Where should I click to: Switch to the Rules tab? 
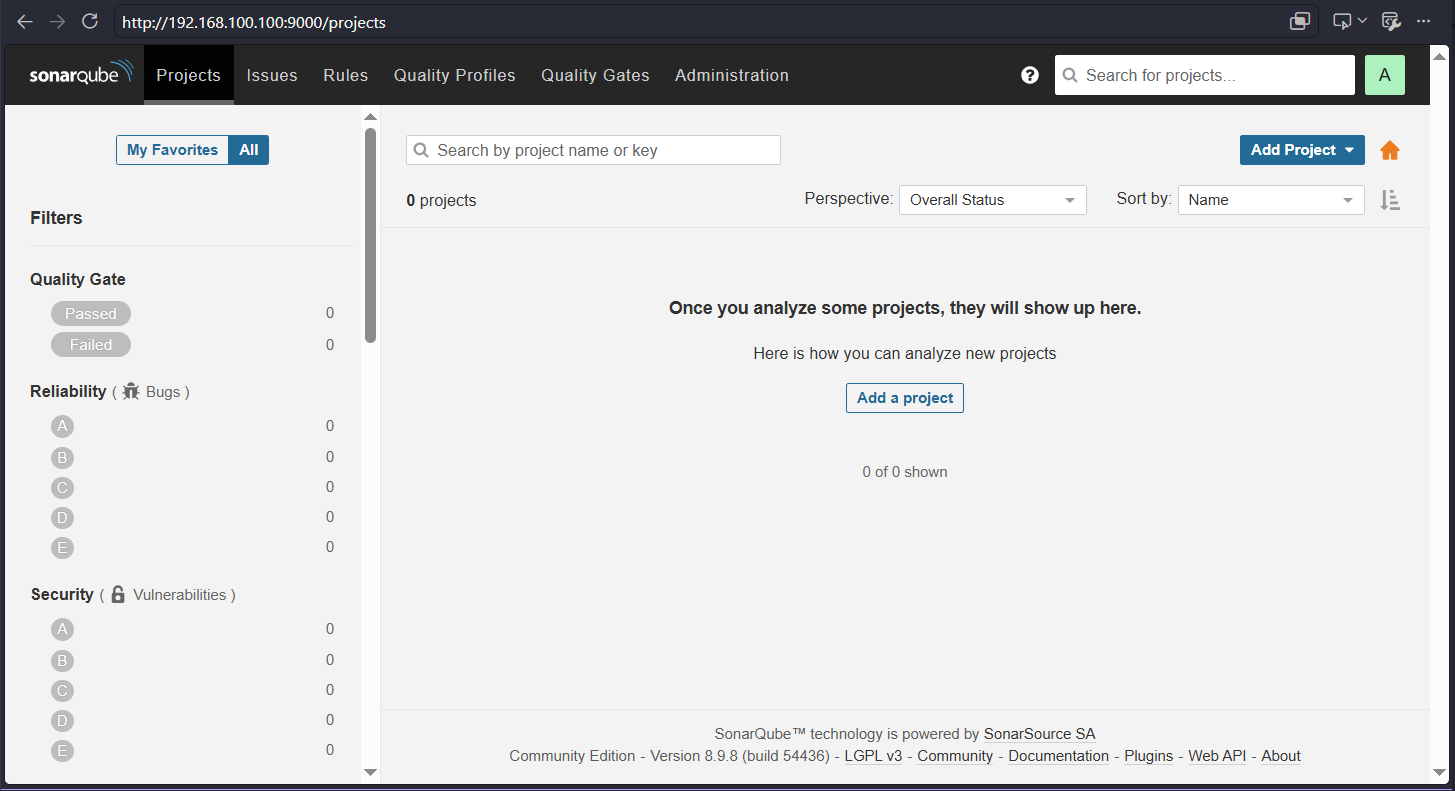pyautogui.click(x=346, y=75)
